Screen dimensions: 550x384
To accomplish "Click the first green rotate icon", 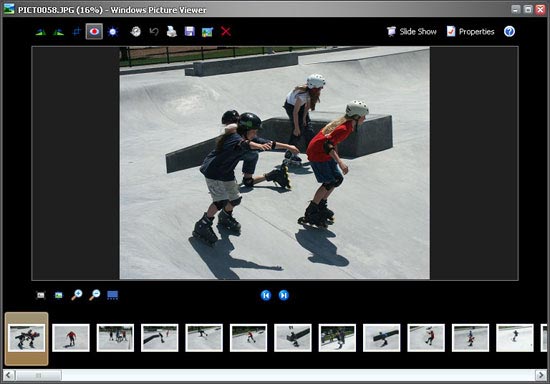I will [x=41, y=32].
